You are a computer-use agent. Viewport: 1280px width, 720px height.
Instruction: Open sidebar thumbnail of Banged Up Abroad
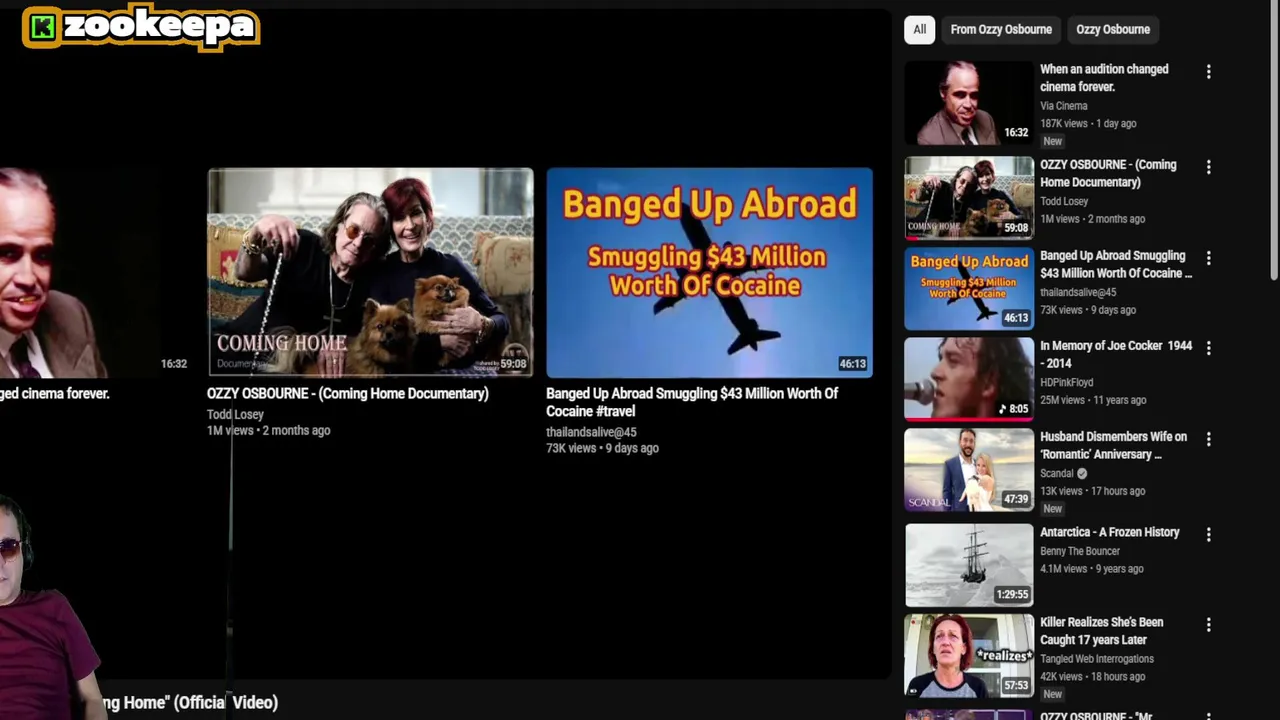(969, 288)
